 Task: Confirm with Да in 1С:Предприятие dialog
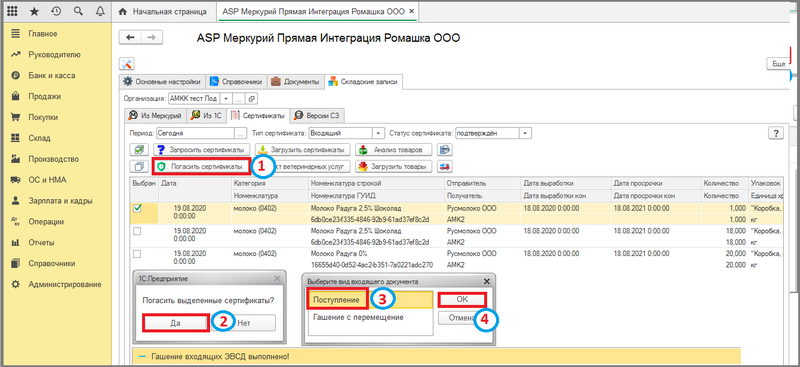(x=176, y=323)
